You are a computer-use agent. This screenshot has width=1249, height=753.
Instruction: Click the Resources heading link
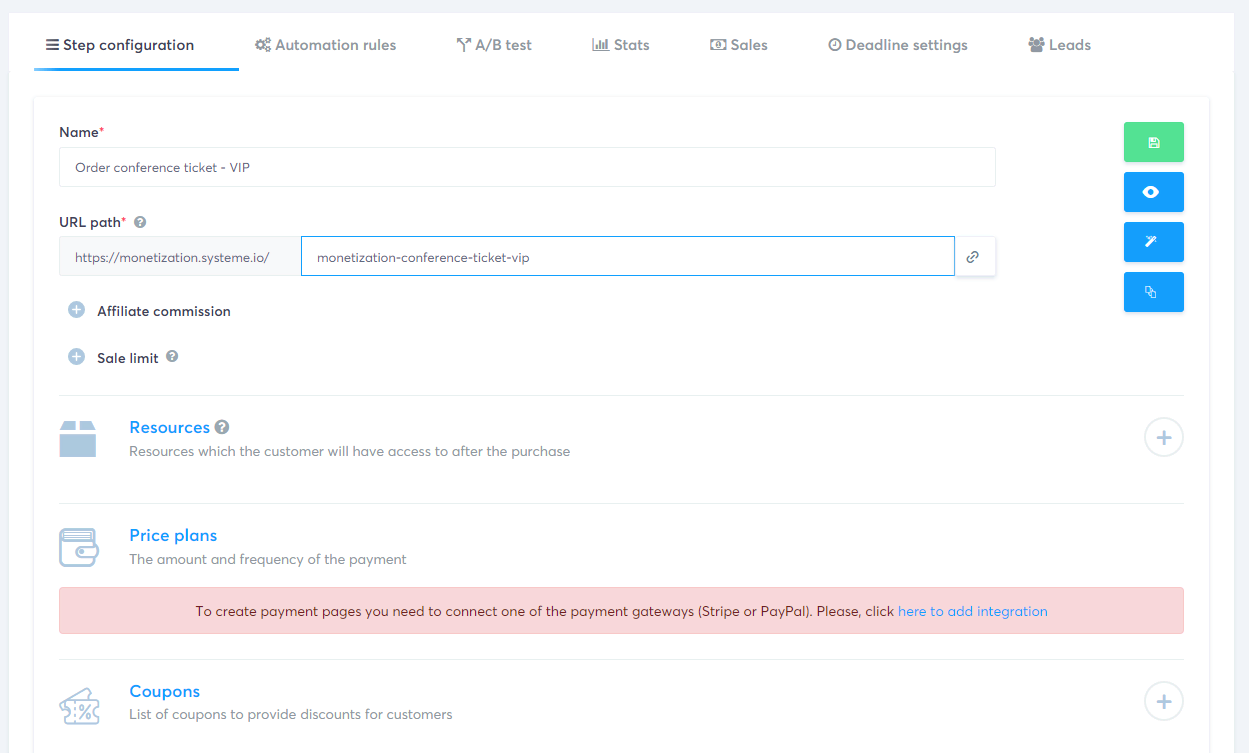170,427
